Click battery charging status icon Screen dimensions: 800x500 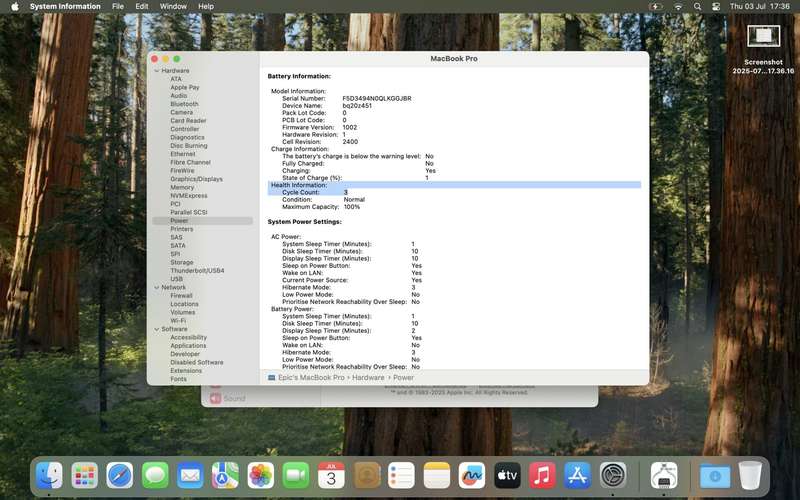pyautogui.click(x=656, y=6)
